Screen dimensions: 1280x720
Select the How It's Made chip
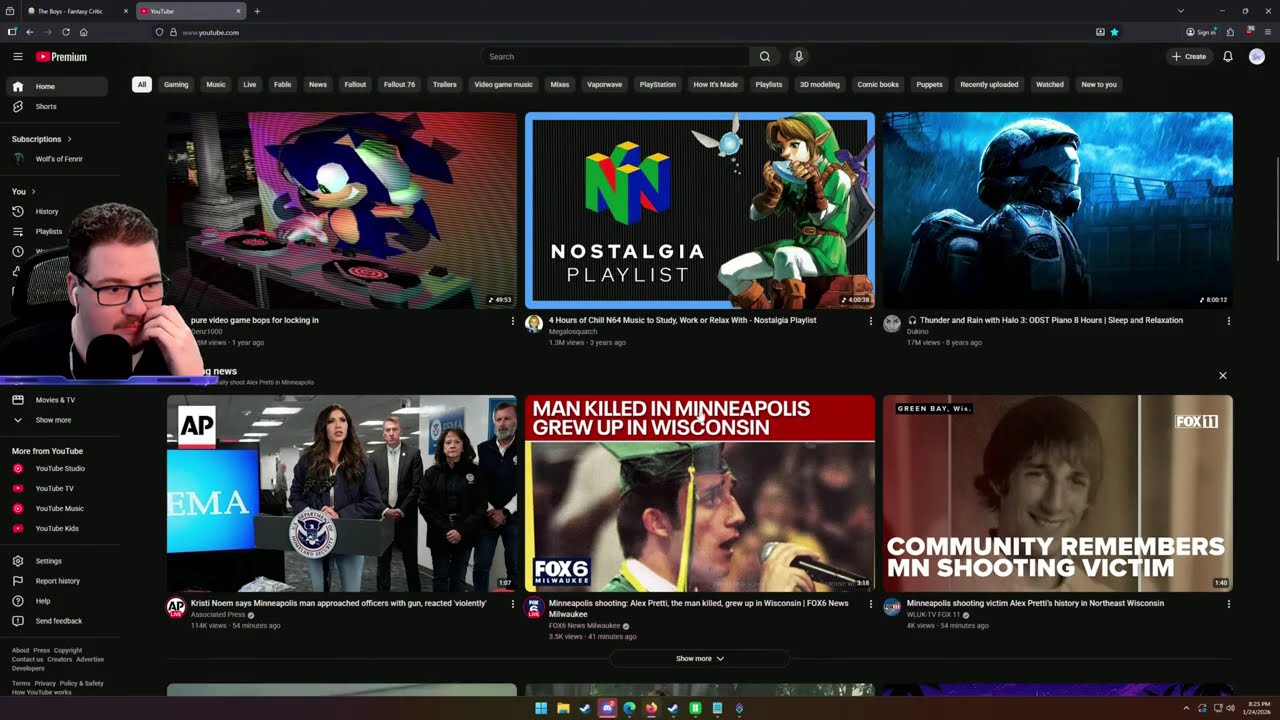point(715,85)
